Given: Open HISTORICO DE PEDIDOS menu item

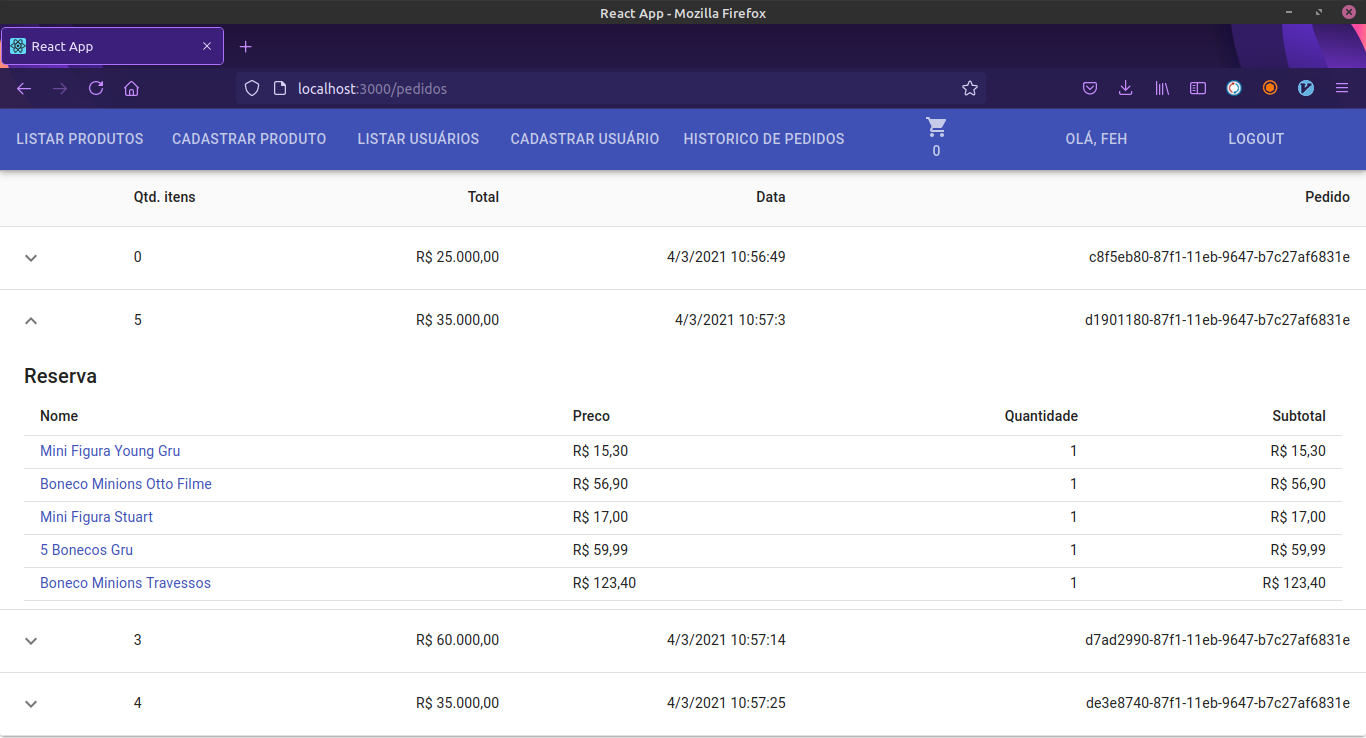Looking at the screenshot, I should coord(764,139).
